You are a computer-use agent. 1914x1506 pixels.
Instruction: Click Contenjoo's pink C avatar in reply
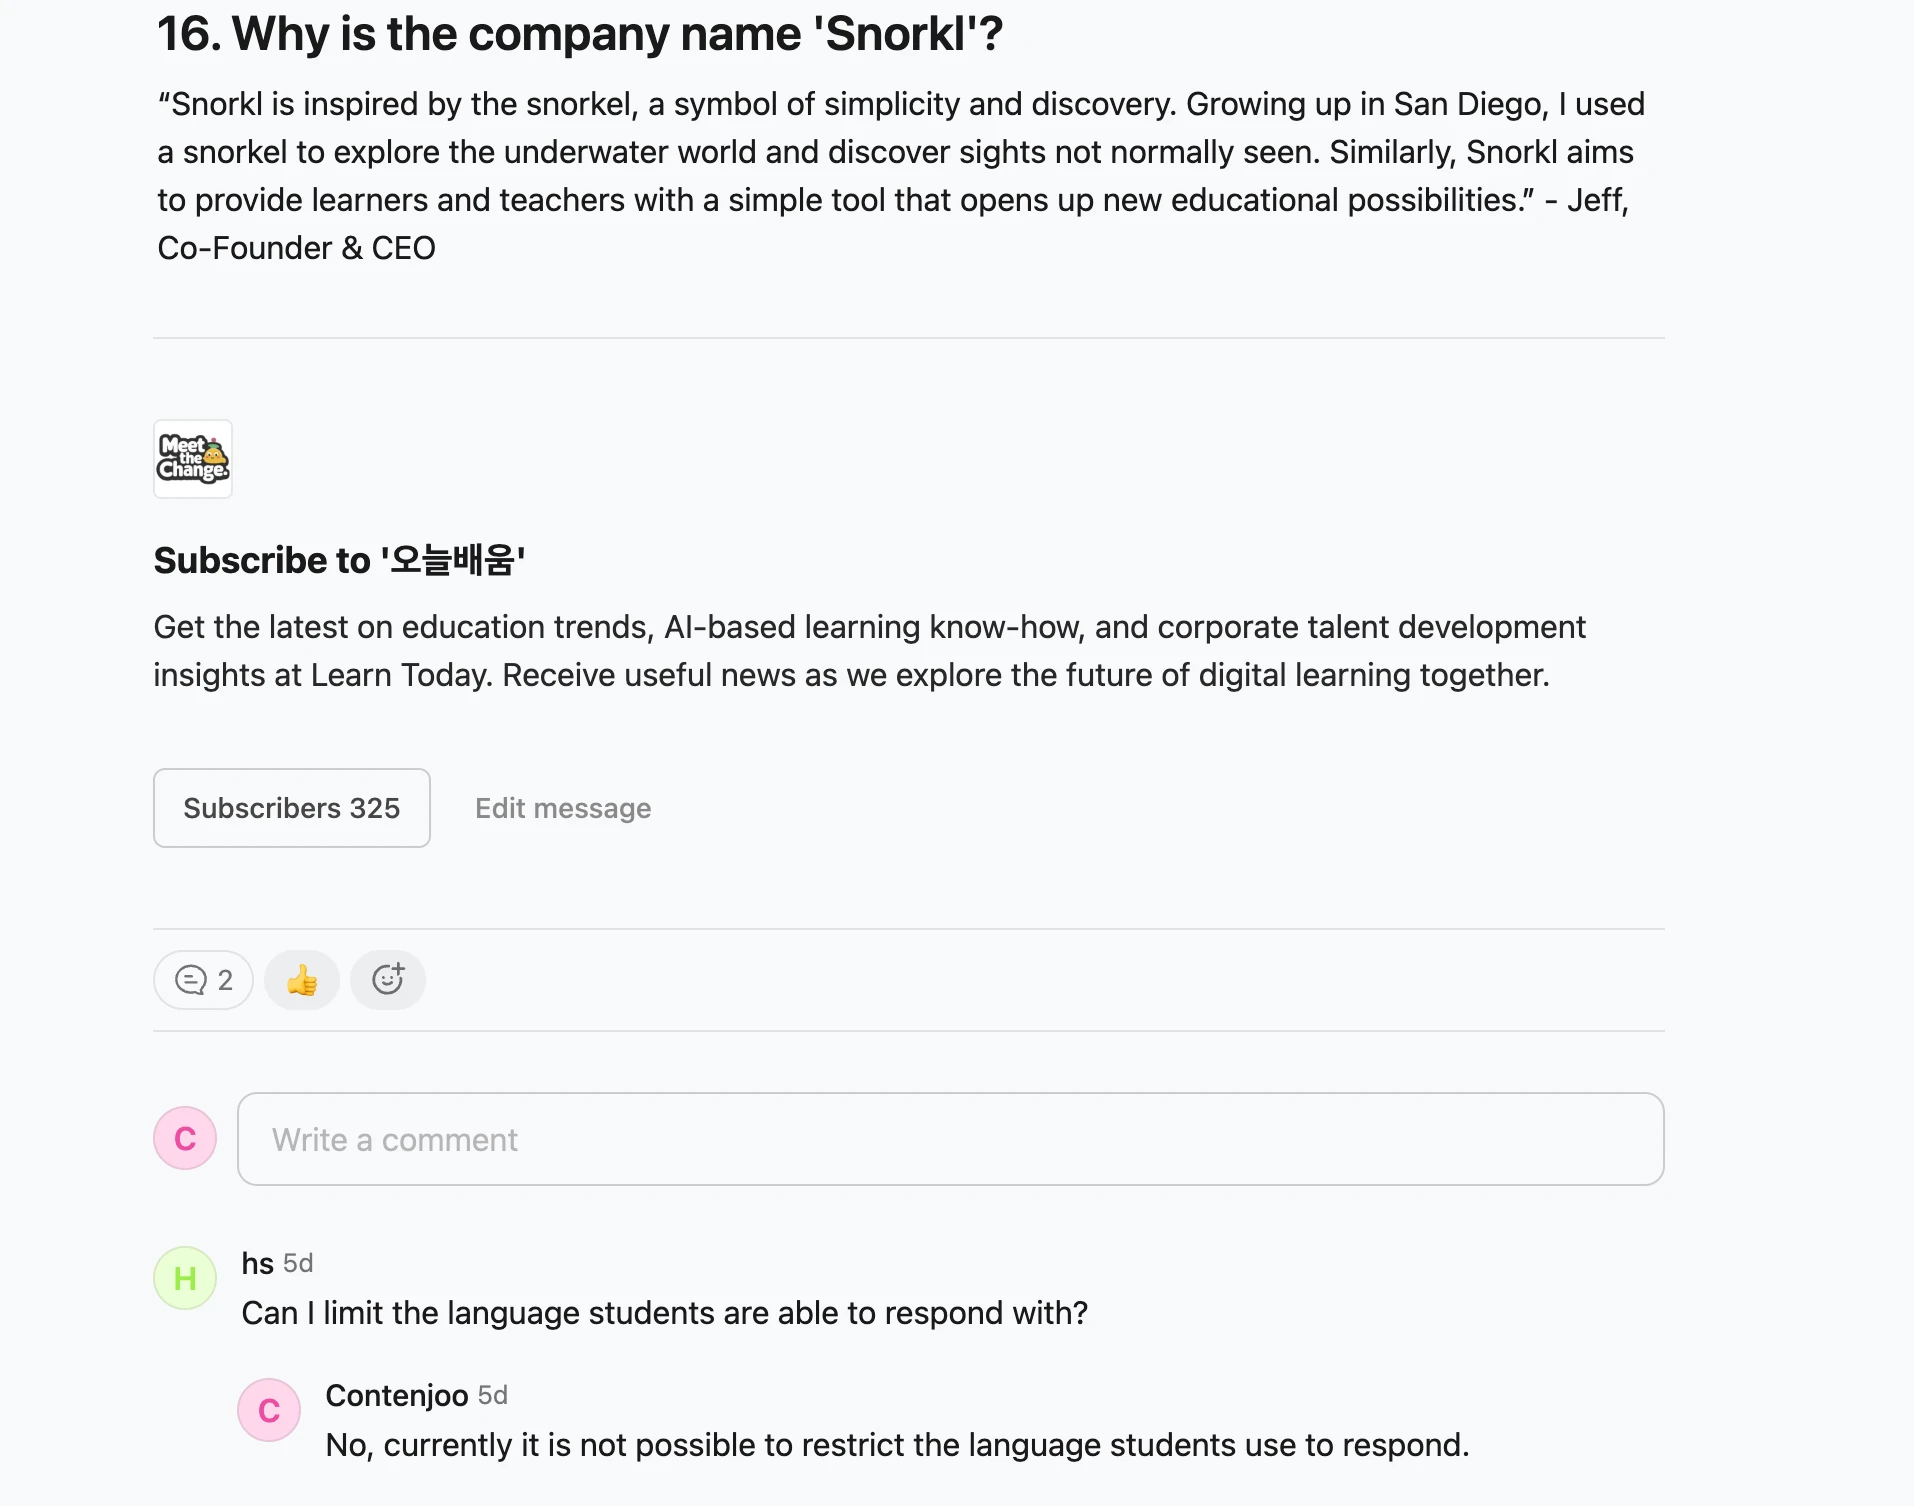269,1410
